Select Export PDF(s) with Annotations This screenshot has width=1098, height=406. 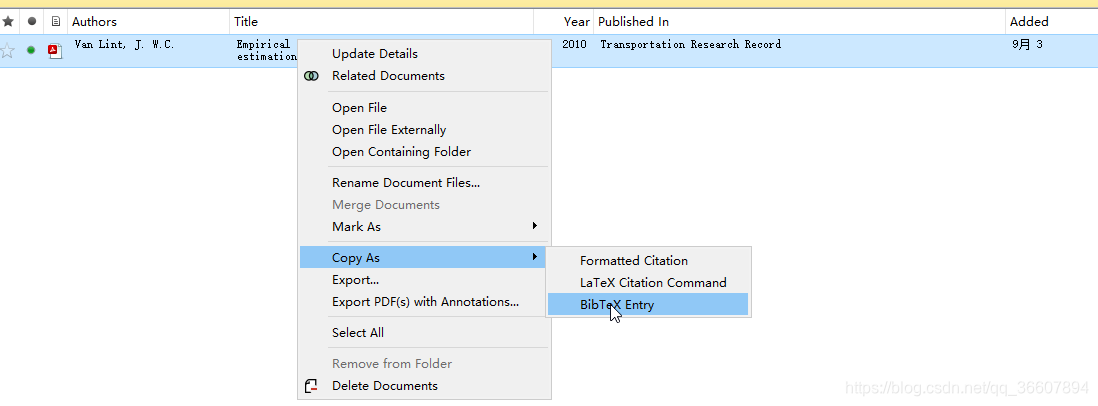click(425, 302)
